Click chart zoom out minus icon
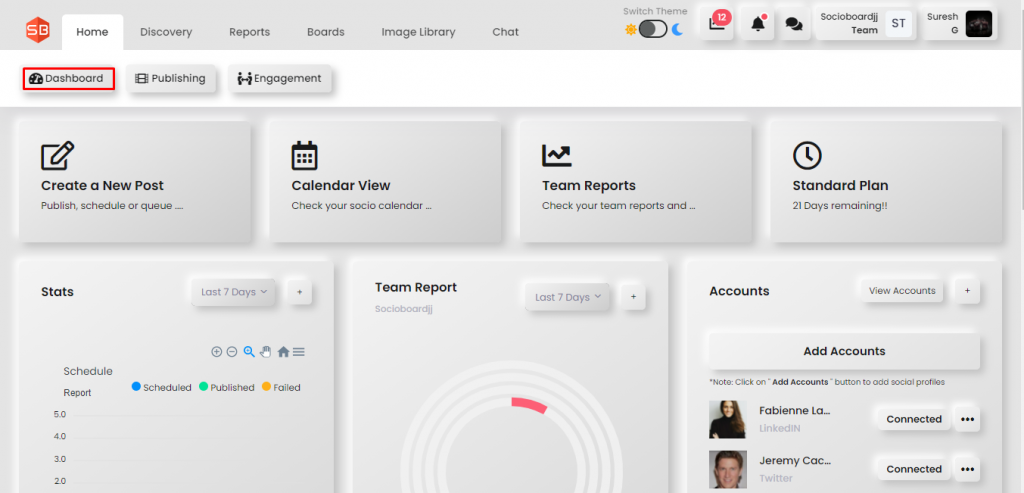Image resolution: width=1024 pixels, height=493 pixels. [x=232, y=352]
